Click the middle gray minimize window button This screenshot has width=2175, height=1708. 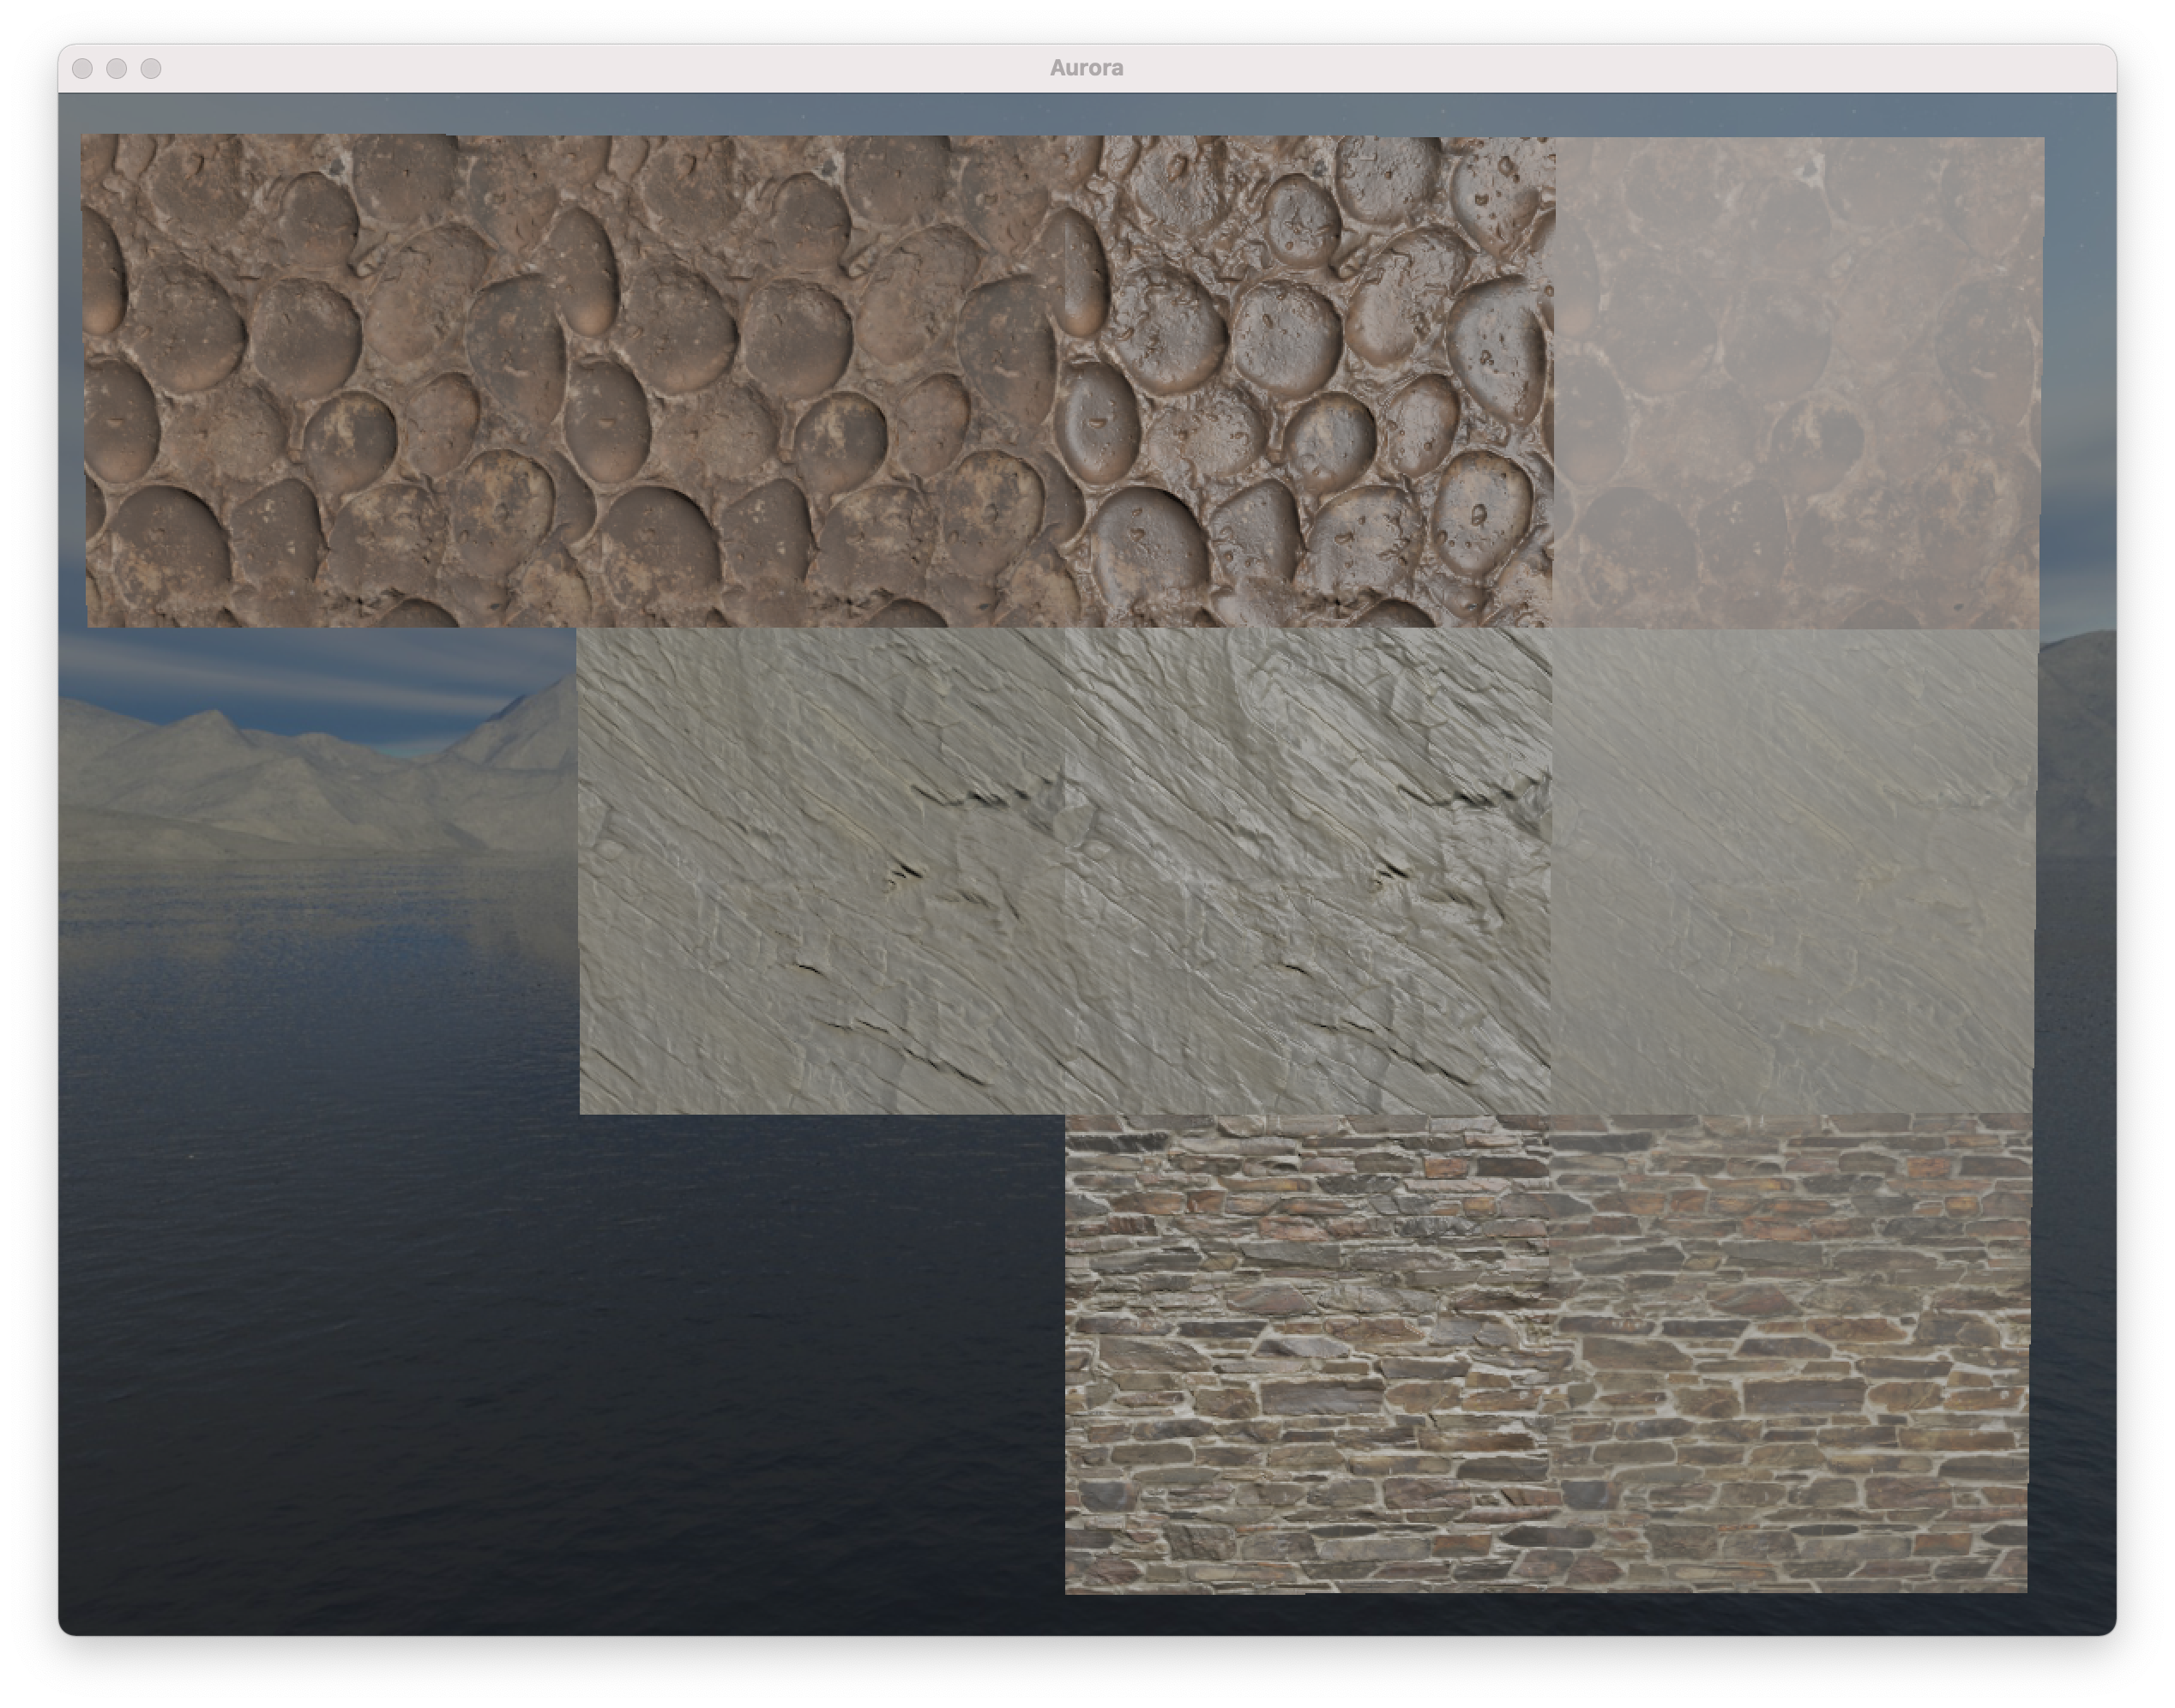point(117,68)
